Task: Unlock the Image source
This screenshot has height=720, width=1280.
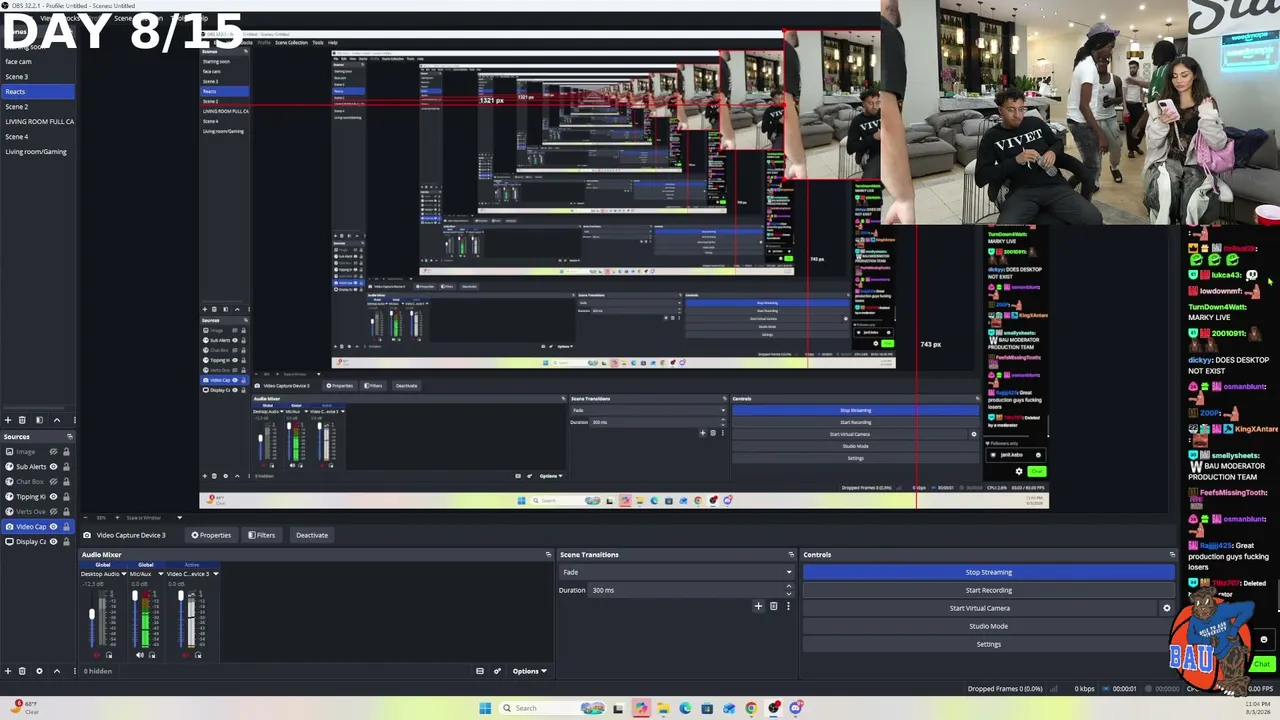Action: pyautogui.click(x=67, y=452)
